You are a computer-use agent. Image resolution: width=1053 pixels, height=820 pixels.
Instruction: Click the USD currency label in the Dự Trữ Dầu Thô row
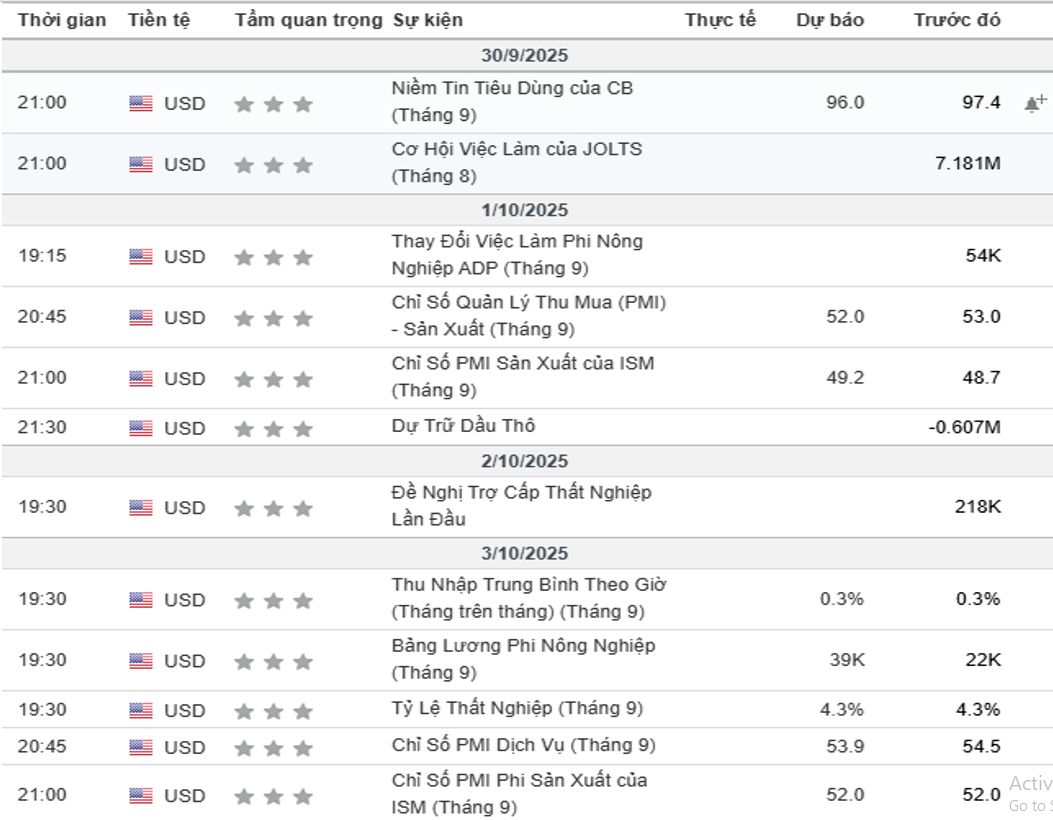coord(184,429)
